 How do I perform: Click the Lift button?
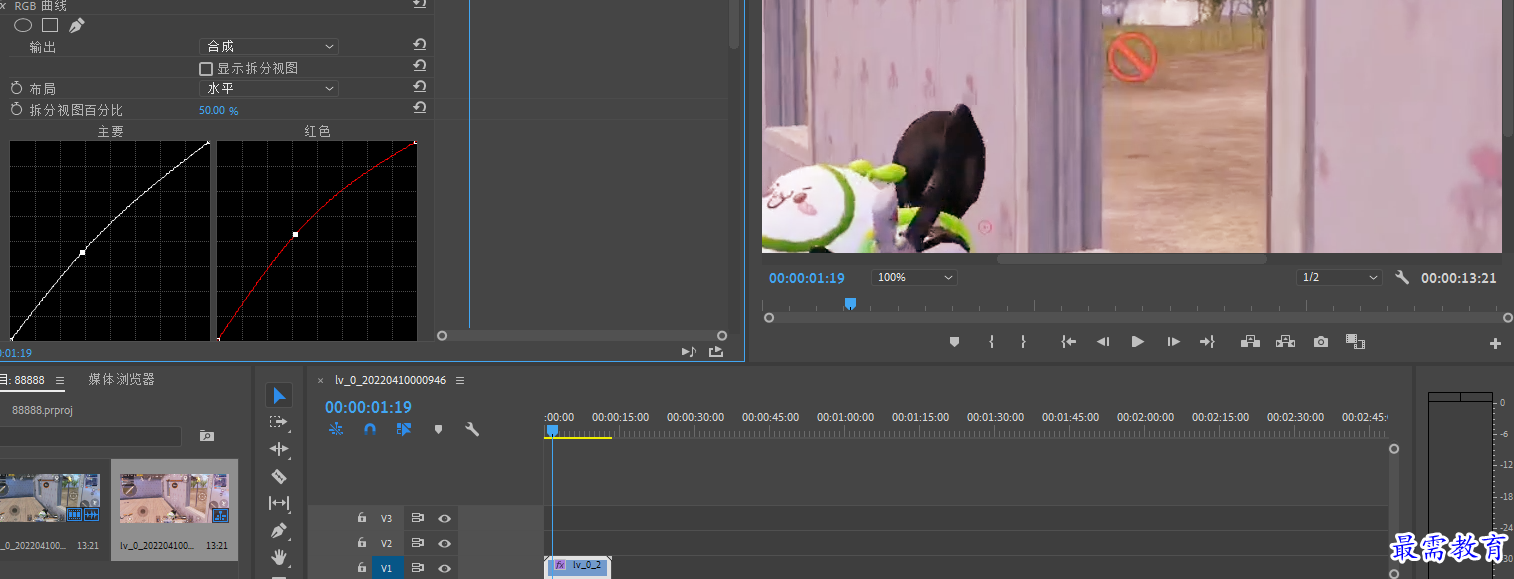point(1250,342)
